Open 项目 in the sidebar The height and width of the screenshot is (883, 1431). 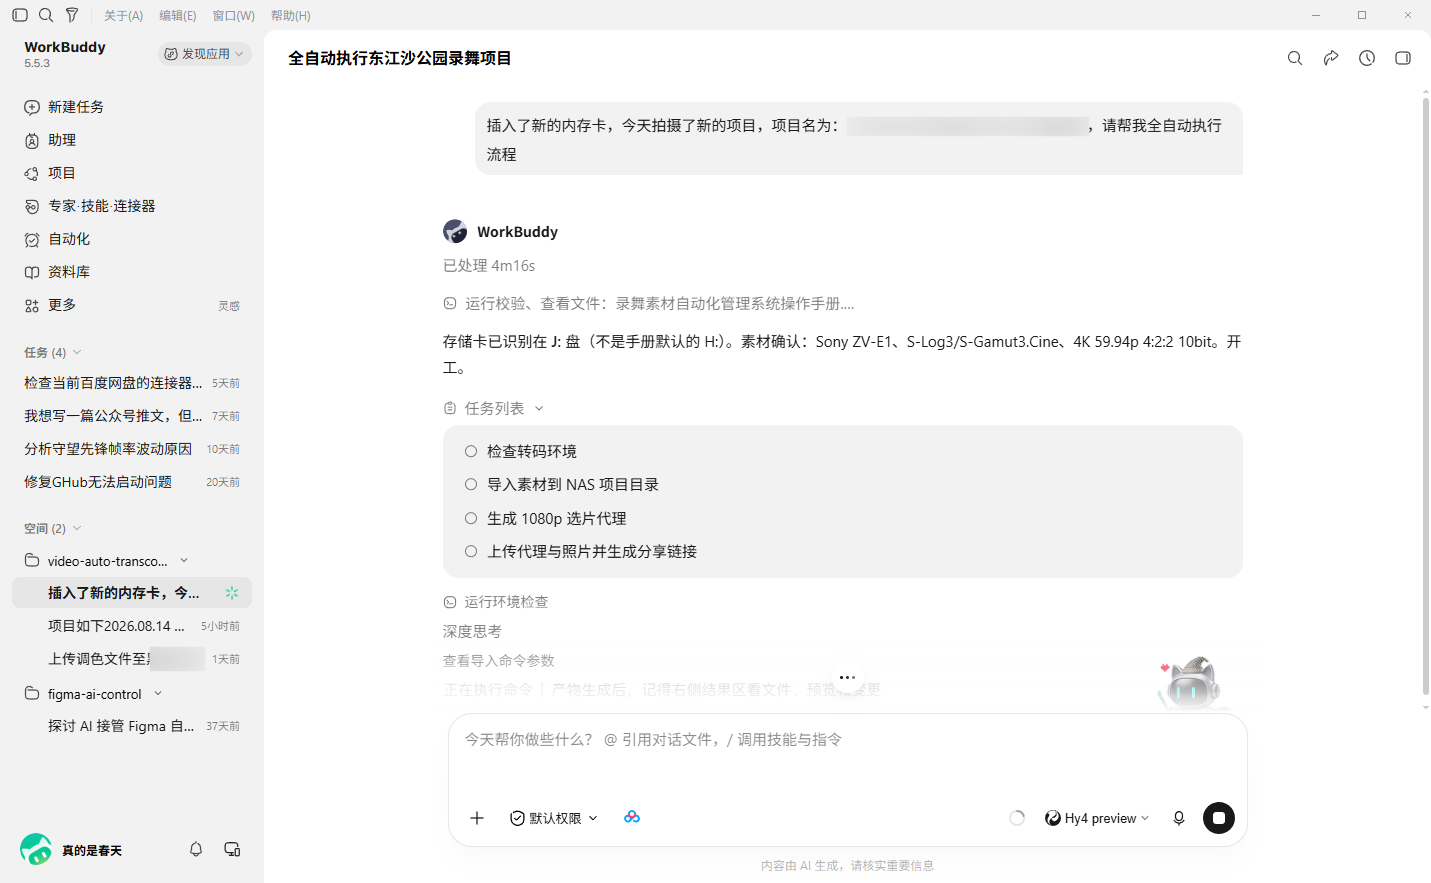coord(132,173)
